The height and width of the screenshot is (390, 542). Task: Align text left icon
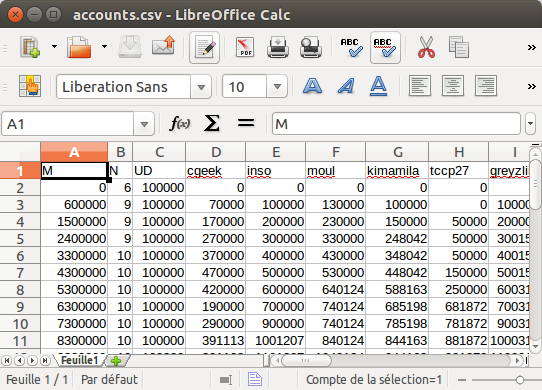pyautogui.click(x=420, y=86)
